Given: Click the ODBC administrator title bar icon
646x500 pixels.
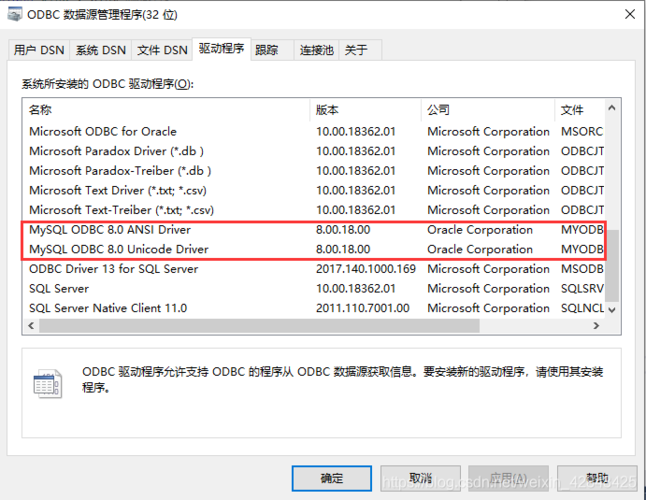Looking at the screenshot, I should (x=14, y=15).
